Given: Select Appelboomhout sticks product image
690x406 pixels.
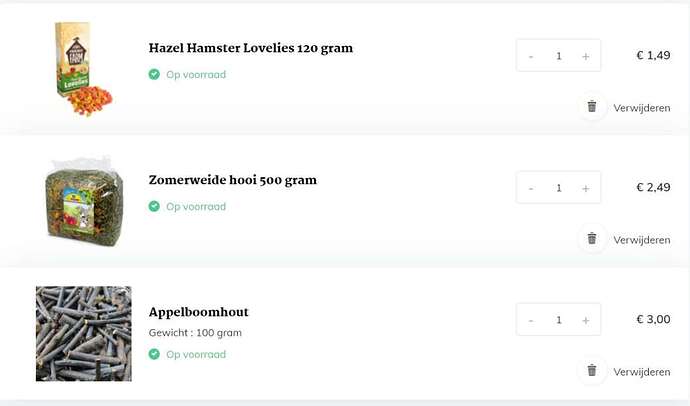Looking at the screenshot, I should point(84,334).
